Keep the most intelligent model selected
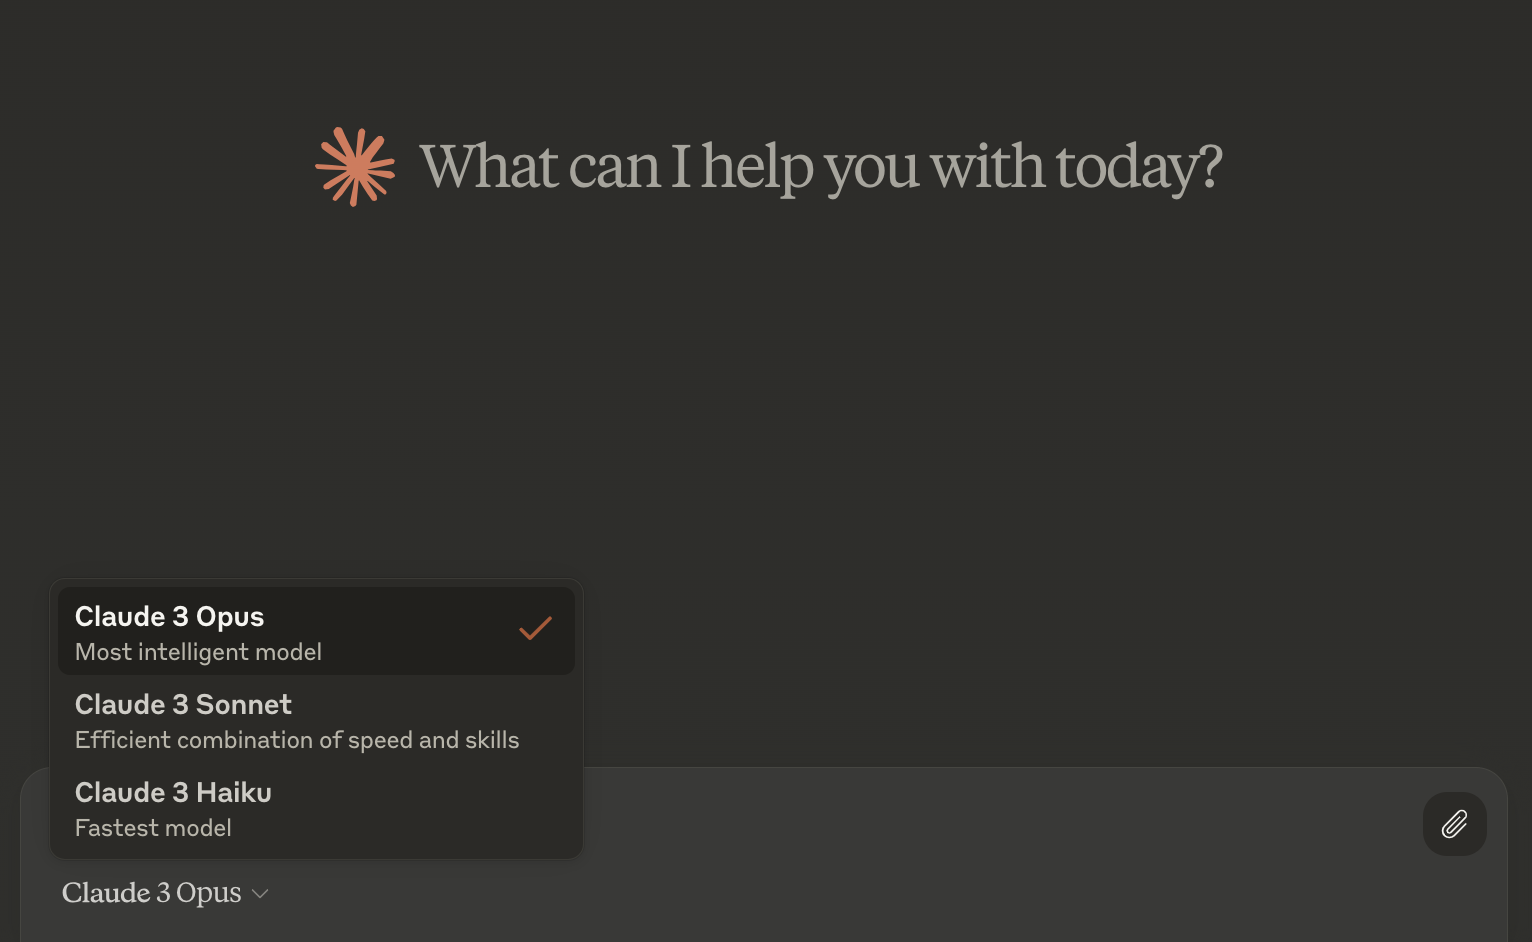Screen dimensions: 1532x942 [x=316, y=632]
